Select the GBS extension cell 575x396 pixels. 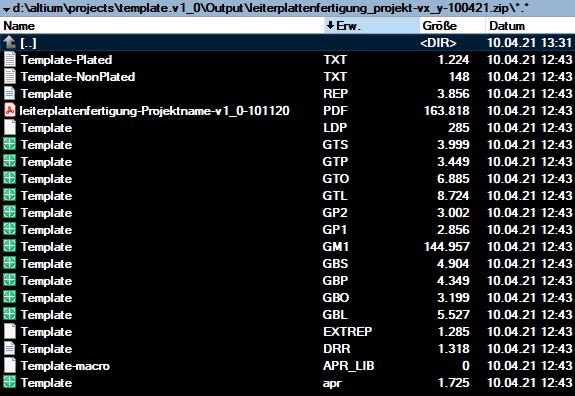click(x=335, y=263)
